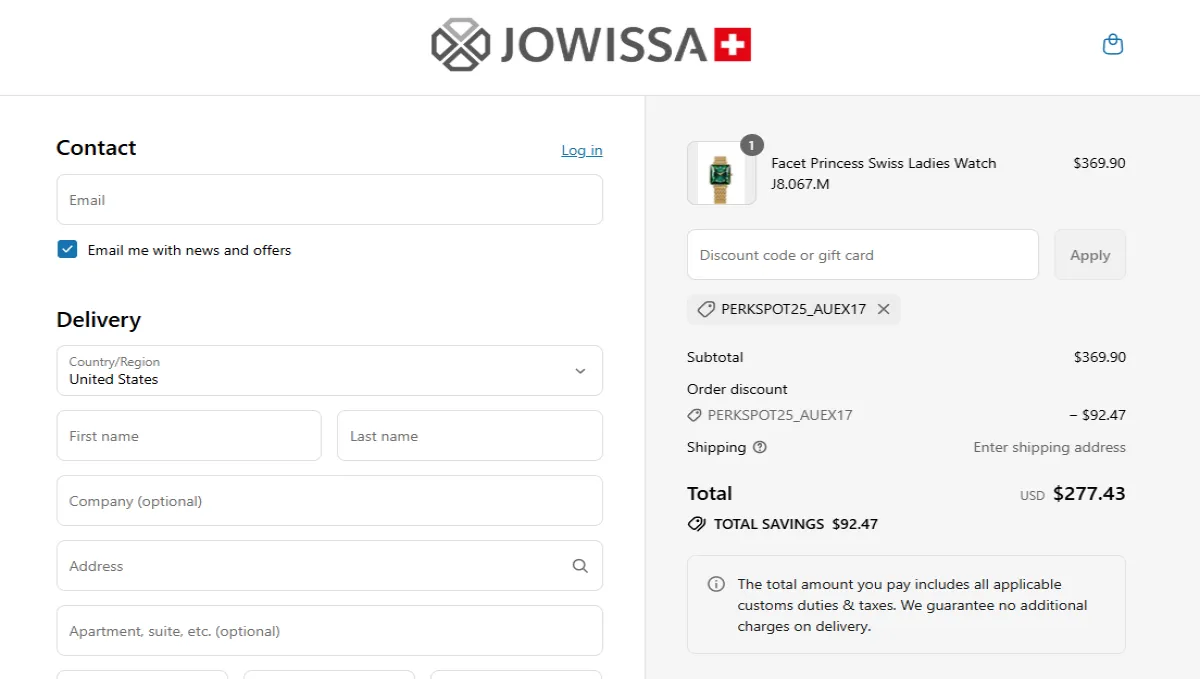Screen dimensions: 1200x679
Task: Click the Apply discount button
Action: tap(1090, 255)
